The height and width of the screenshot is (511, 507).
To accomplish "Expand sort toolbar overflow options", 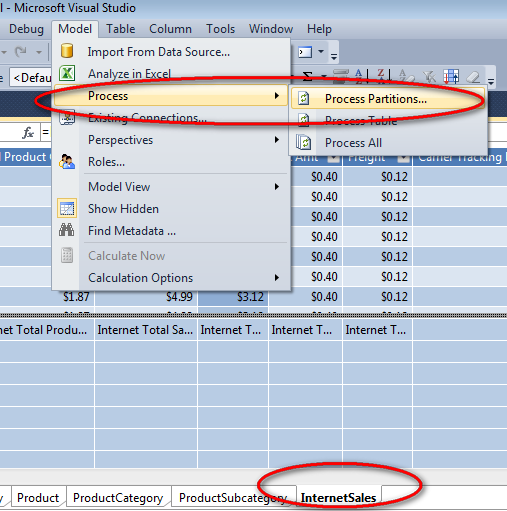I will (x=491, y=81).
